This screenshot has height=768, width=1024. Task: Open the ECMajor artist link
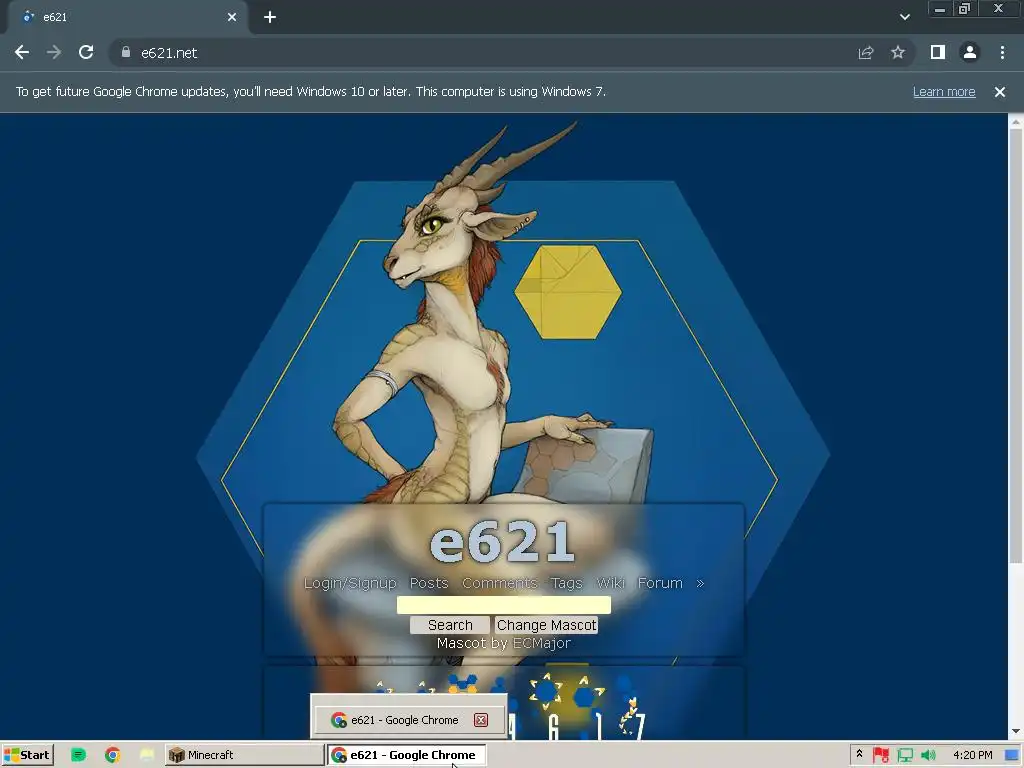click(x=541, y=643)
